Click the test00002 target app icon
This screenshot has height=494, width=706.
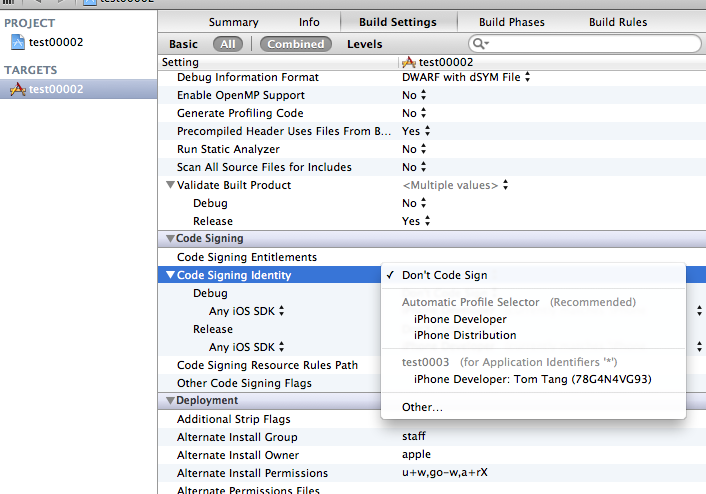[x=18, y=89]
